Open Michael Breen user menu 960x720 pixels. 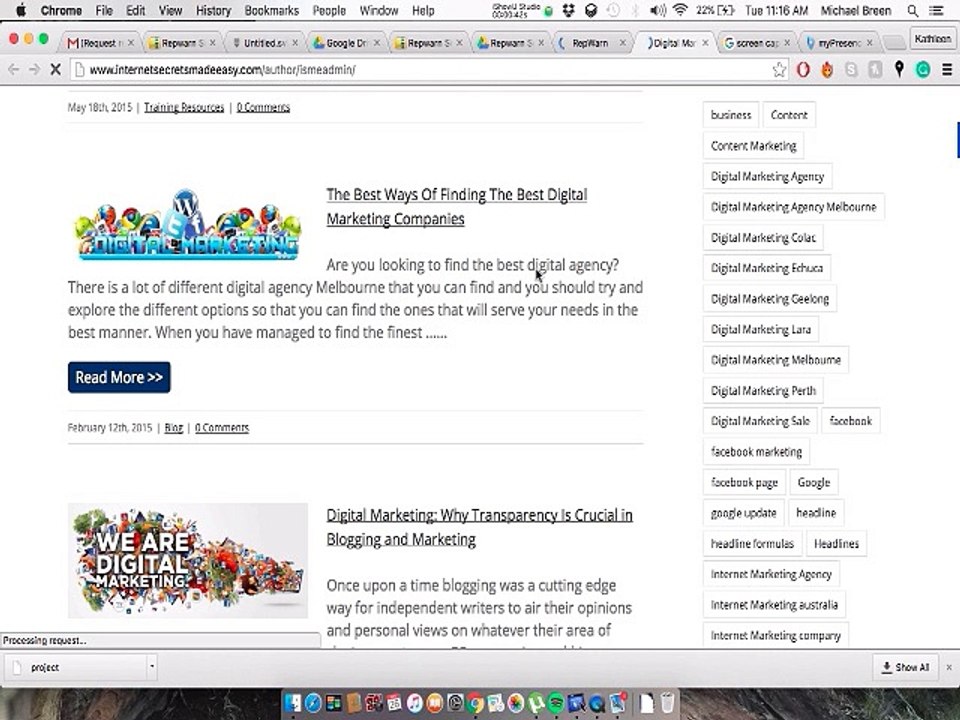coord(856,10)
